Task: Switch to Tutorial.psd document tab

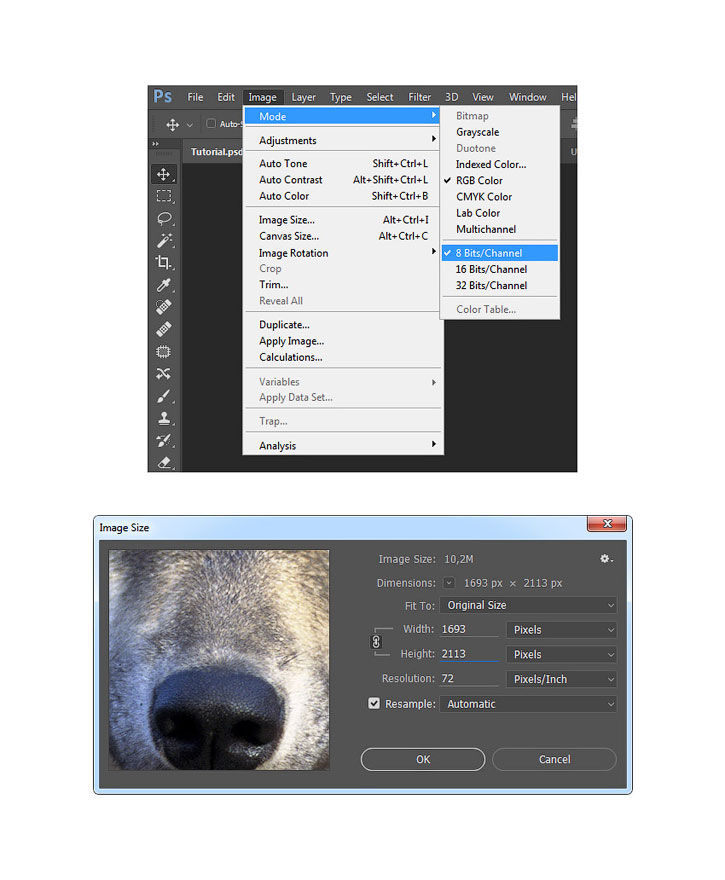Action: click(x=215, y=152)
